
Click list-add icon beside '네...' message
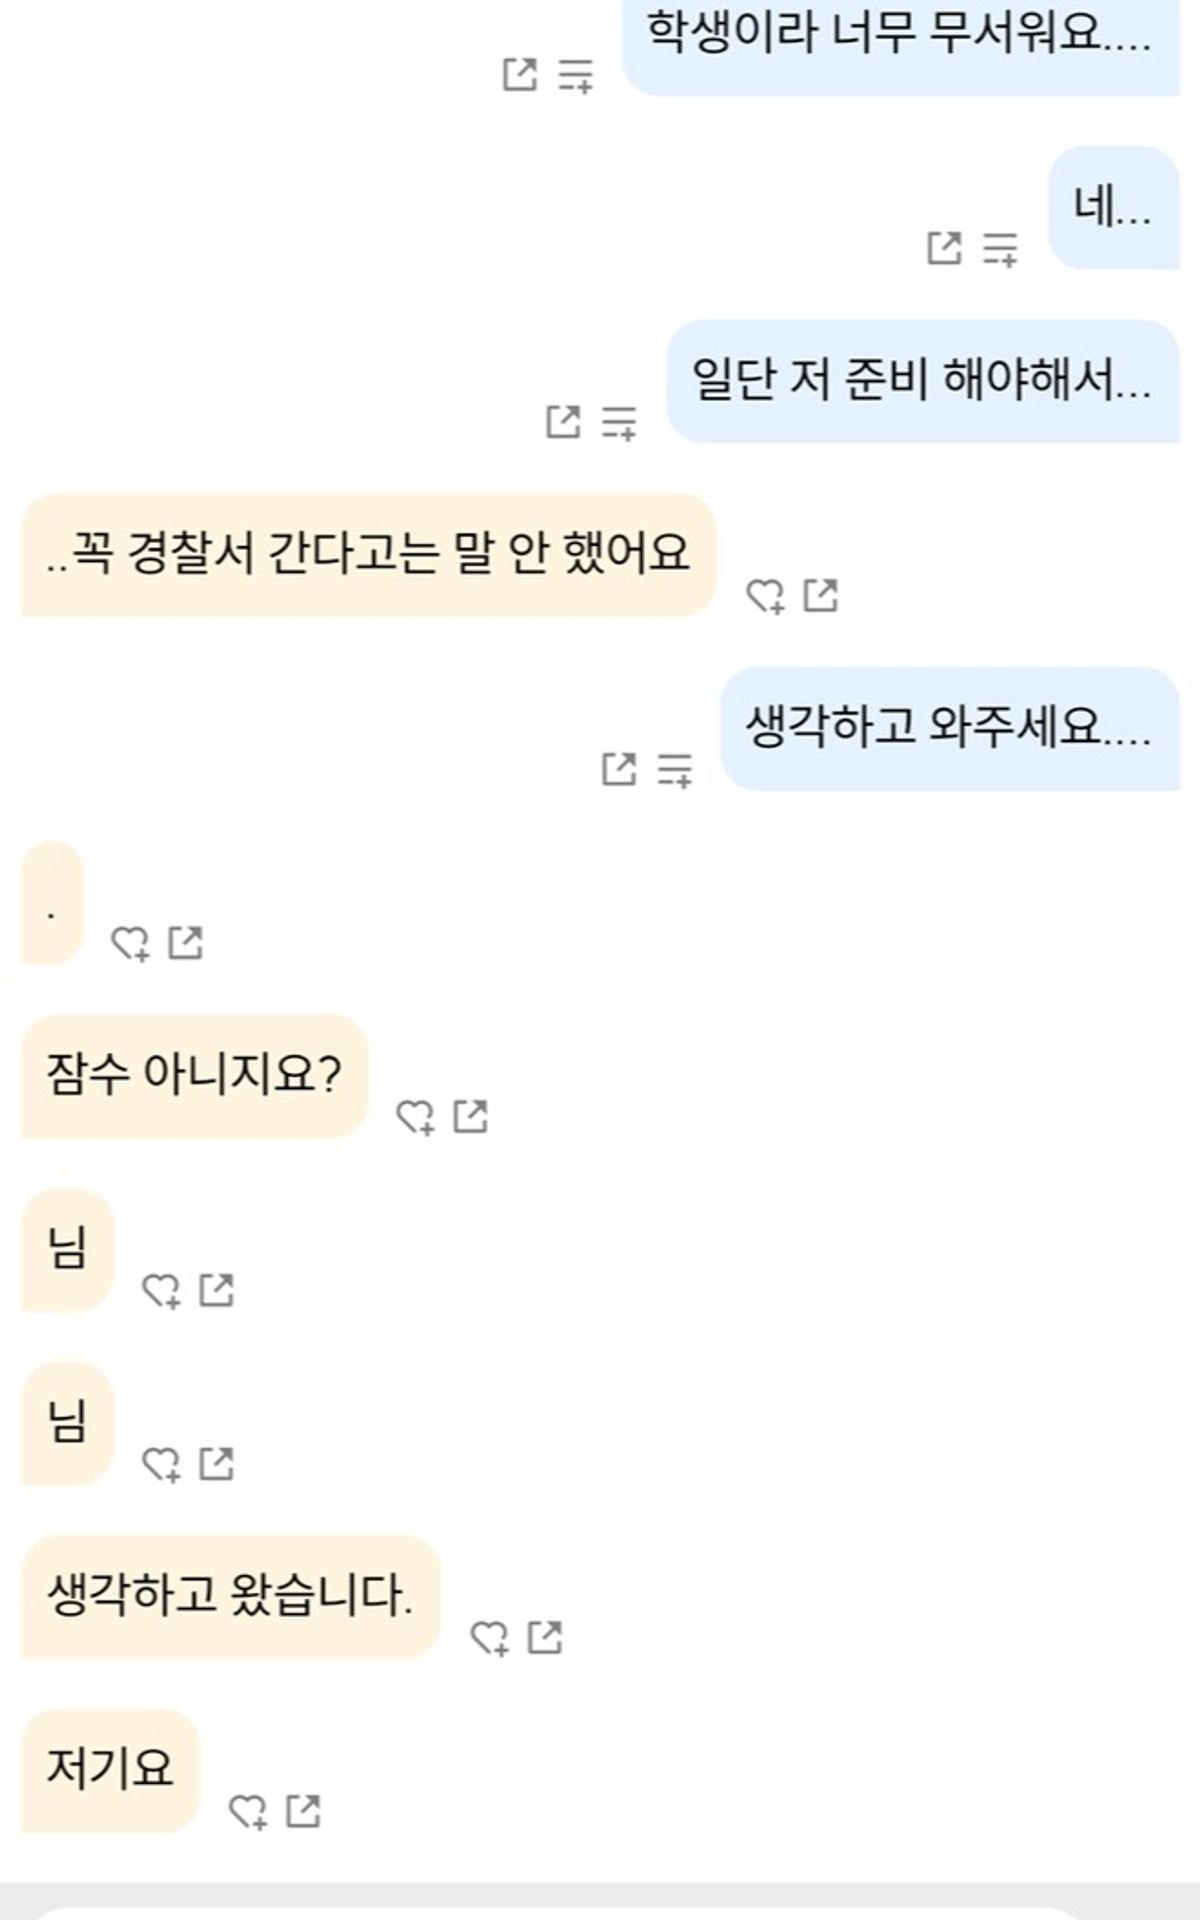tap(1000, 248)
